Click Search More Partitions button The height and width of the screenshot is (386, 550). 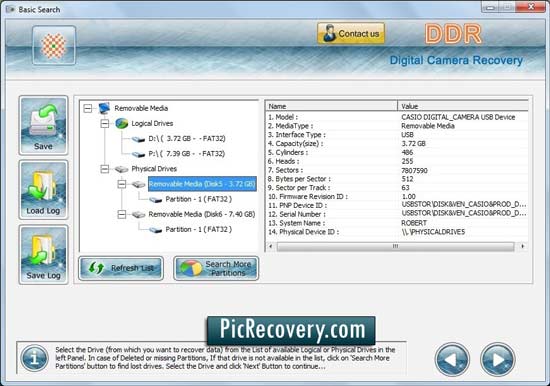[x=216, y=268]
